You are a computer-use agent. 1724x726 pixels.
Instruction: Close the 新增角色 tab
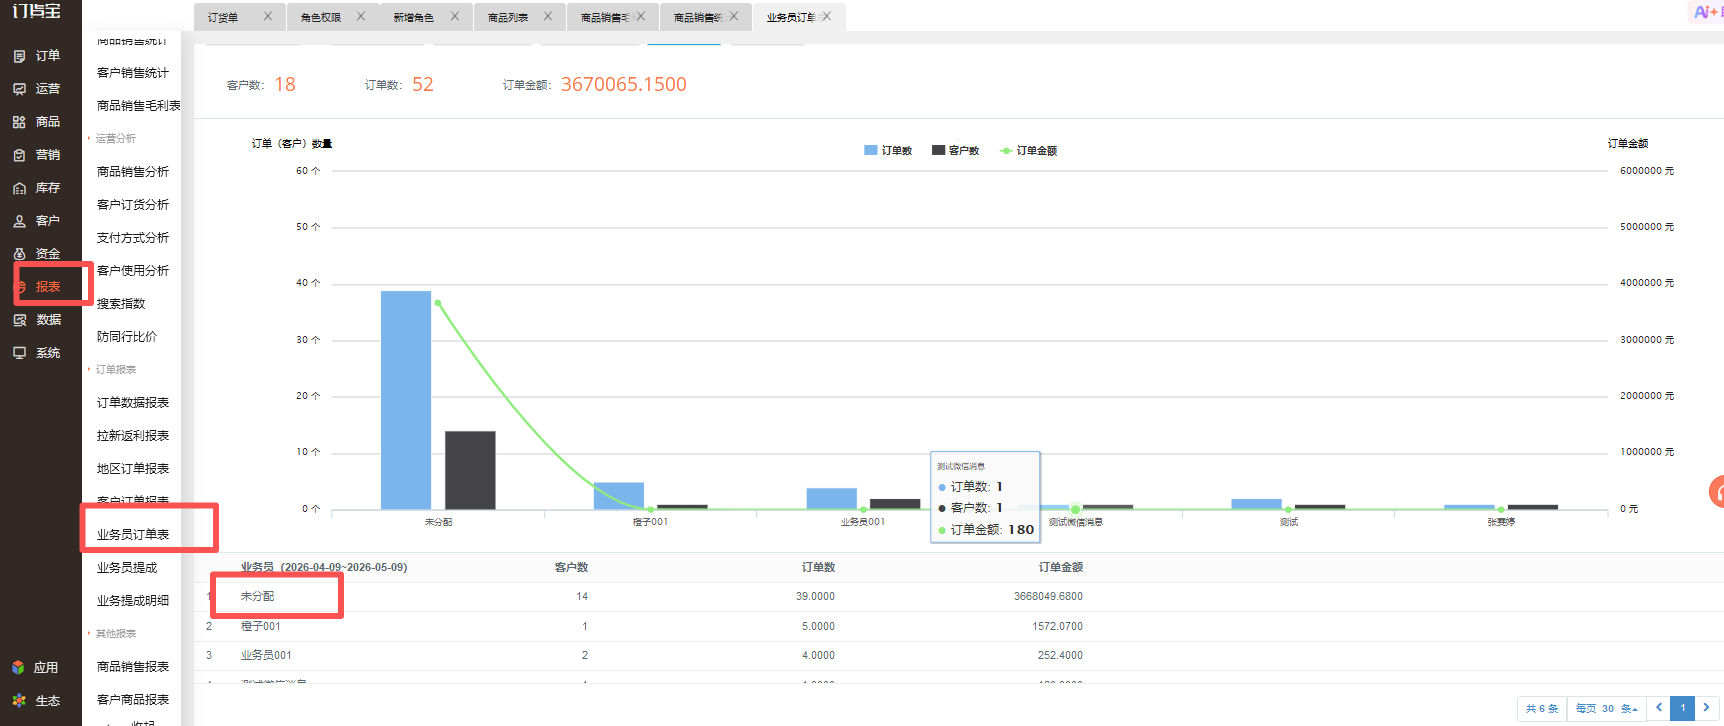(x=454, y=16)
